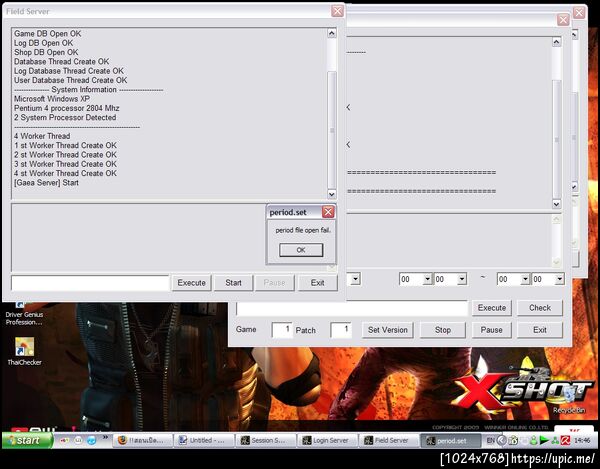Click the second quick launch icon
Screen dimensions: 600x469
coord(78,441)
